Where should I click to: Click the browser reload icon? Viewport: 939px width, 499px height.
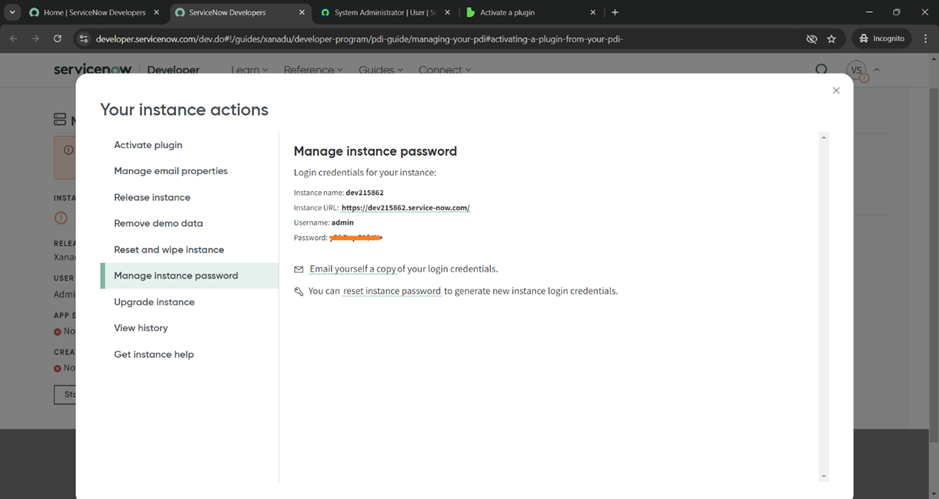coord(57,39)
